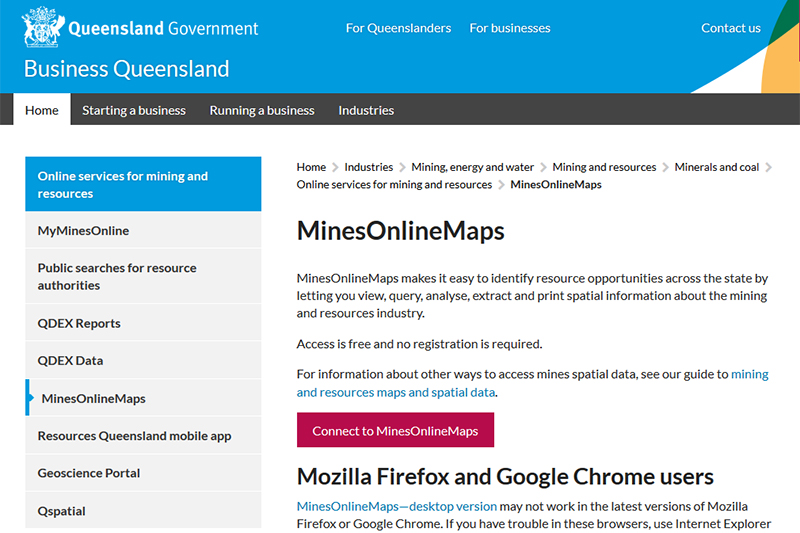Select QDEX Reports in sidebar

tap(79, 323)
